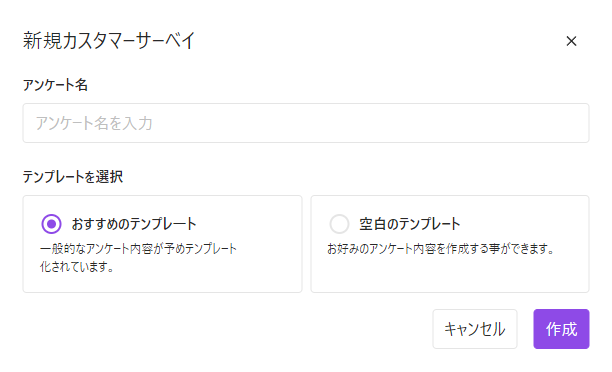Close the 新規カスタマーサーベイ dialog with the X icon

pyautogui.click(x=571, y=41)
